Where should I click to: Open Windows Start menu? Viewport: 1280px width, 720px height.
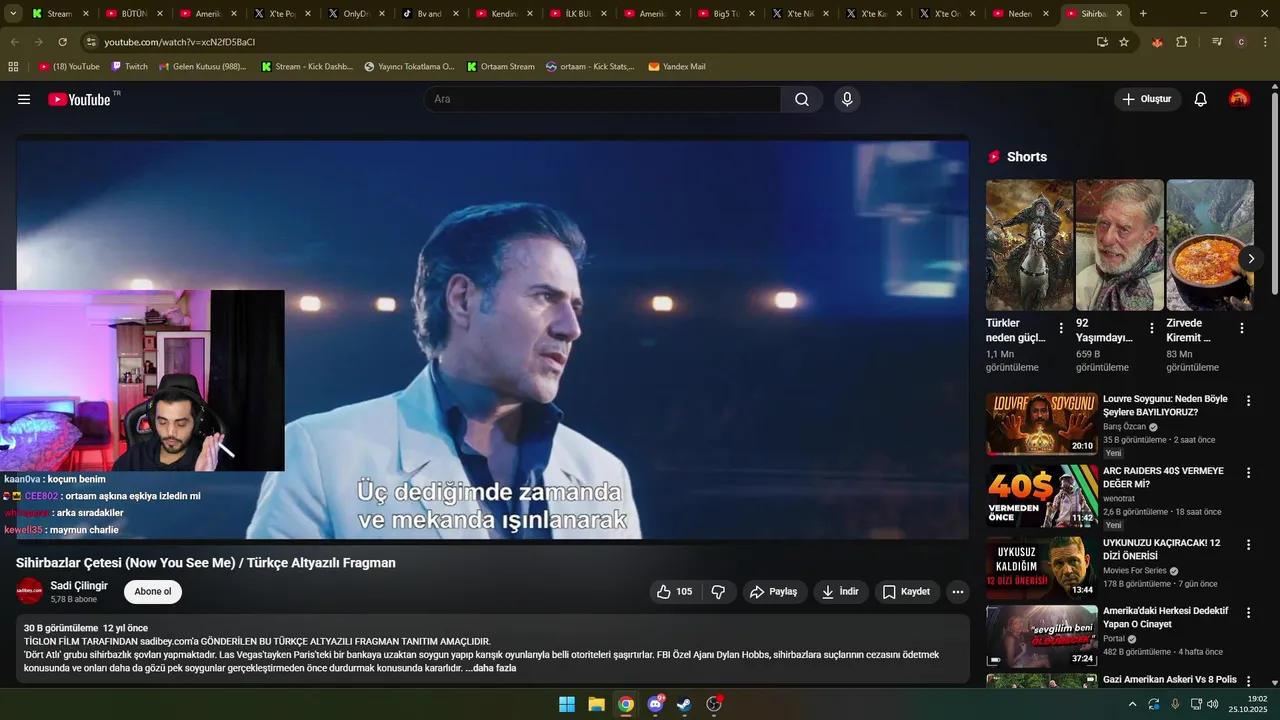tap(567, 704)
